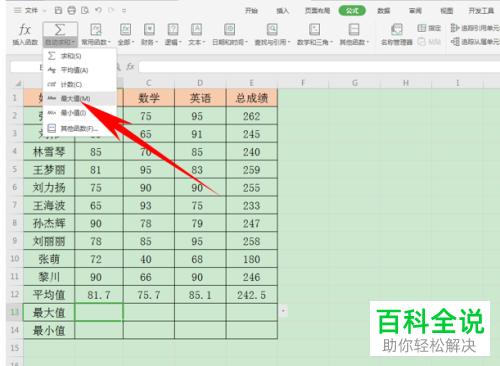Expand the arrow next to File menu
Viewport: 500px width, 366px height.
tap(45, 11)
